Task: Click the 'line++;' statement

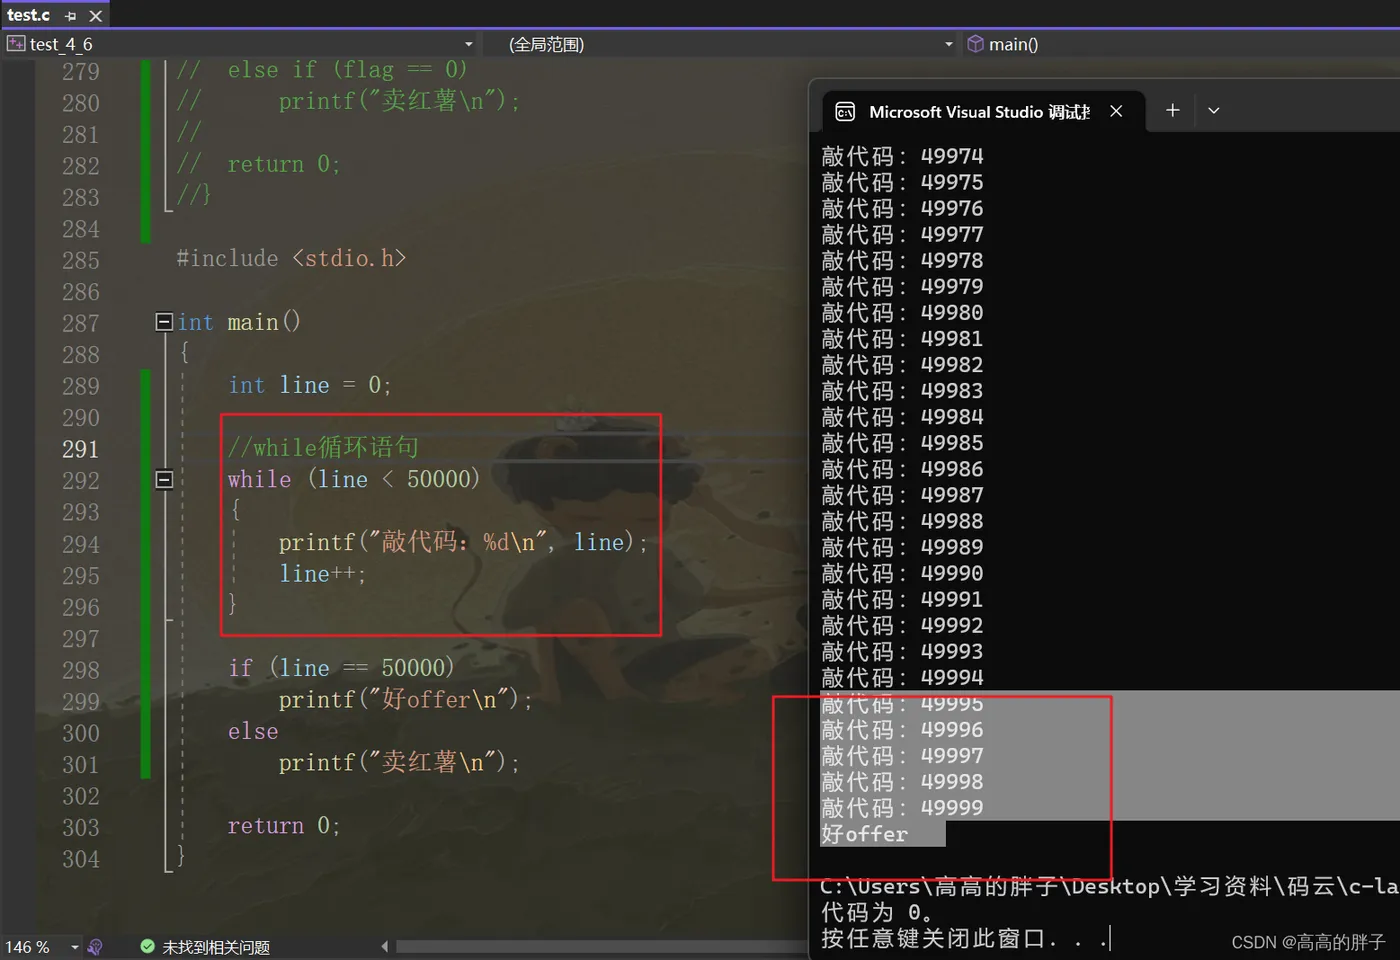Action: 323,574
